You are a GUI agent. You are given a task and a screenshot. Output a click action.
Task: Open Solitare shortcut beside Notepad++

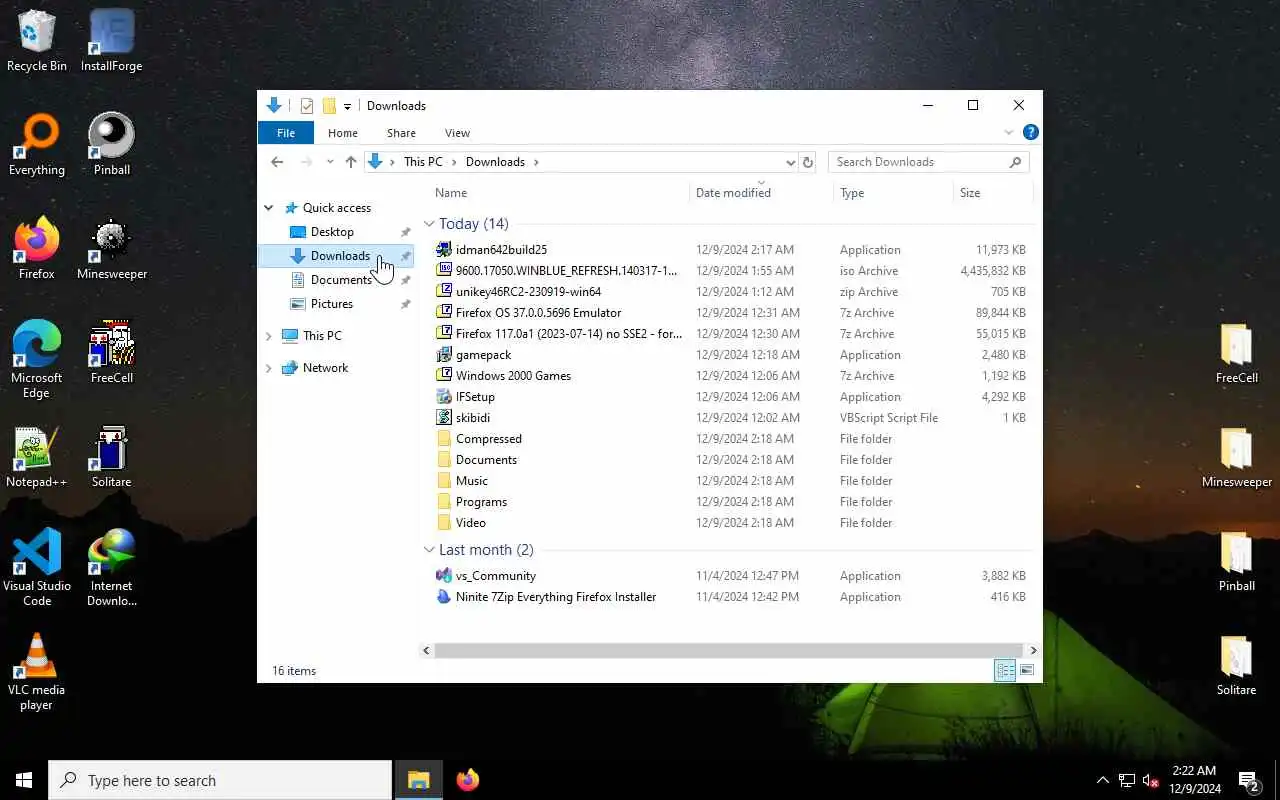111,457
